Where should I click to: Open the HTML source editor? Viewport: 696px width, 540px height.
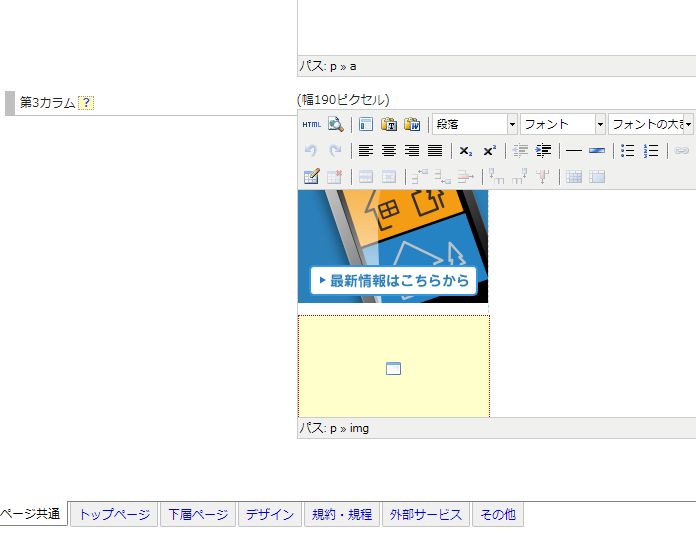pyautogui.click(x=311, y=125)
